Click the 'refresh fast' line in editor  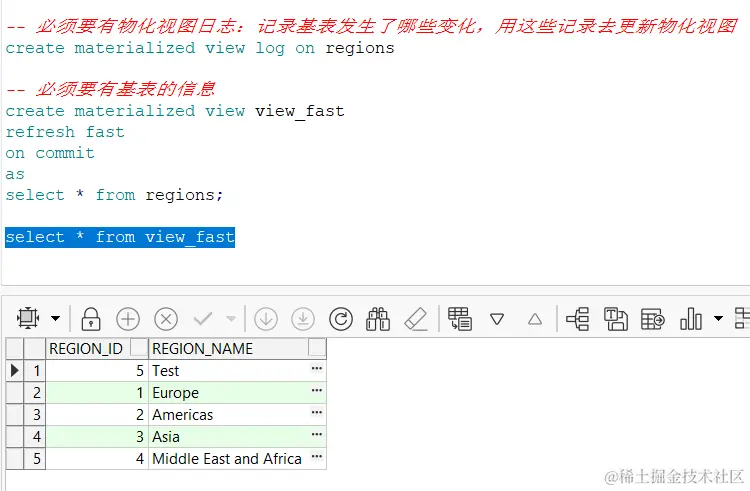[65, 132]
